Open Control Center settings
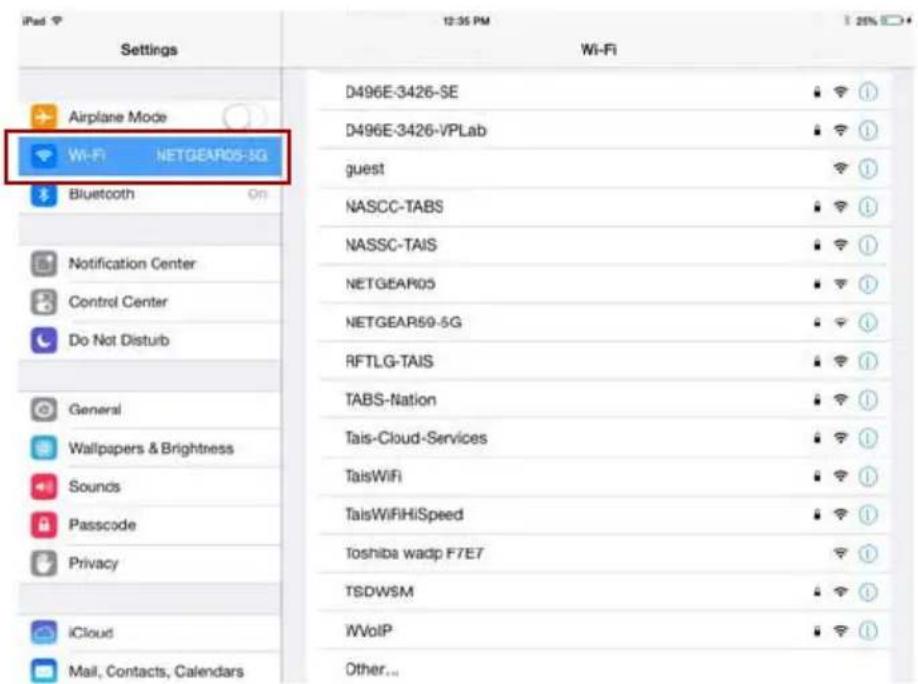The image size is (918, 684). (150, 302)
